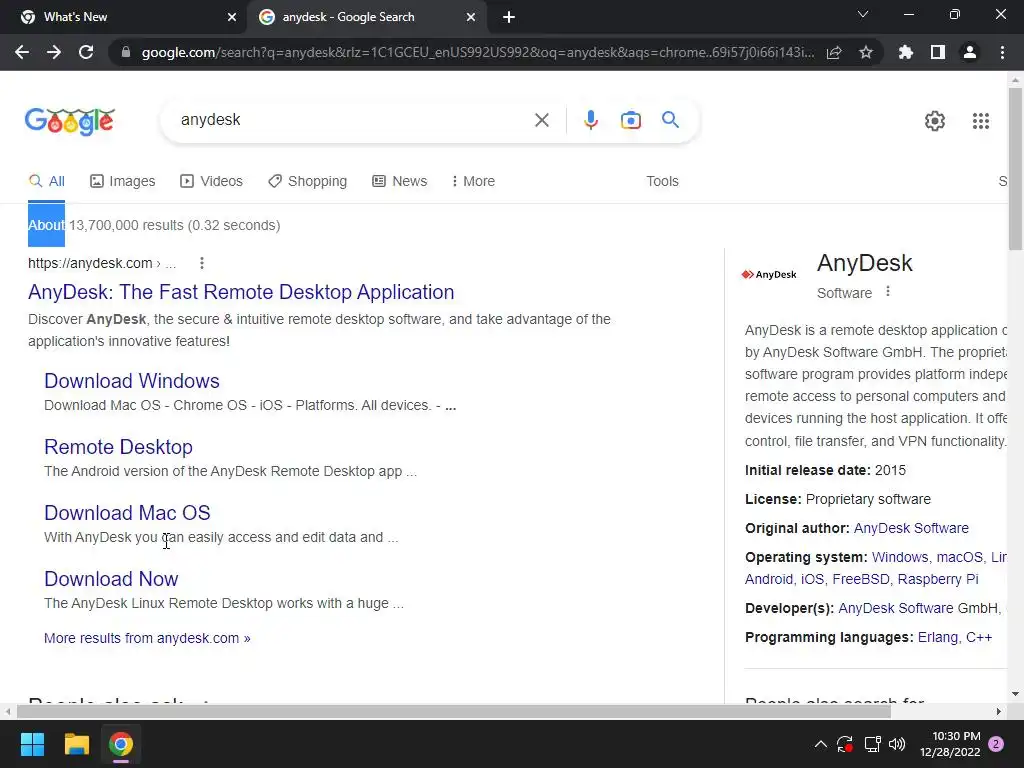The image size is (1024, 768).
Task: Open the Chrome profile avatar
Action: [x=970, y=52]
